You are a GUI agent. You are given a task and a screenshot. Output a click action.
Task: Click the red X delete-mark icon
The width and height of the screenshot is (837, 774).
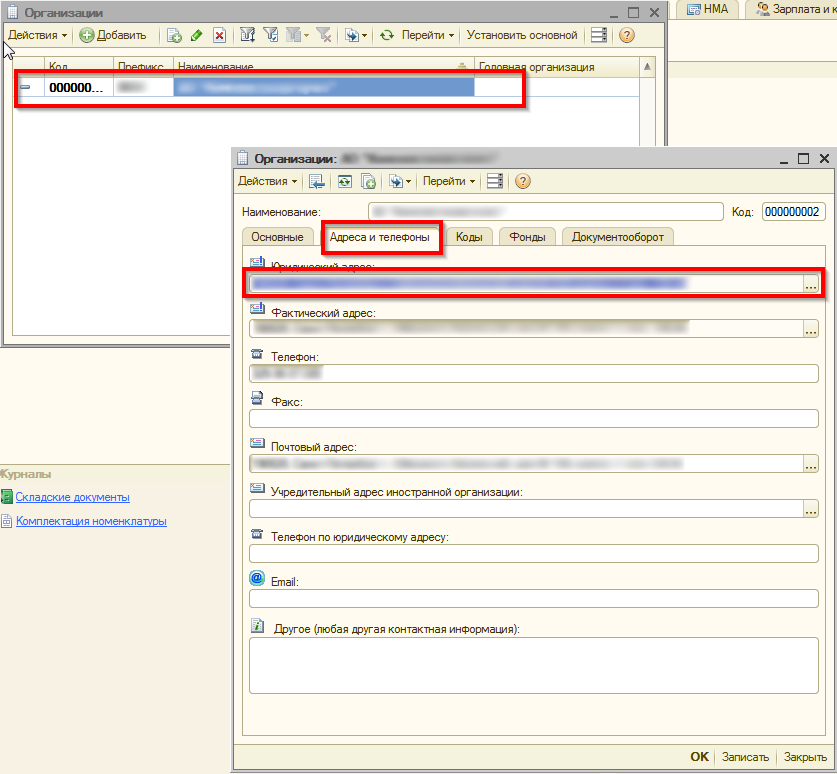pyautogui.click(x=219, y=35)
